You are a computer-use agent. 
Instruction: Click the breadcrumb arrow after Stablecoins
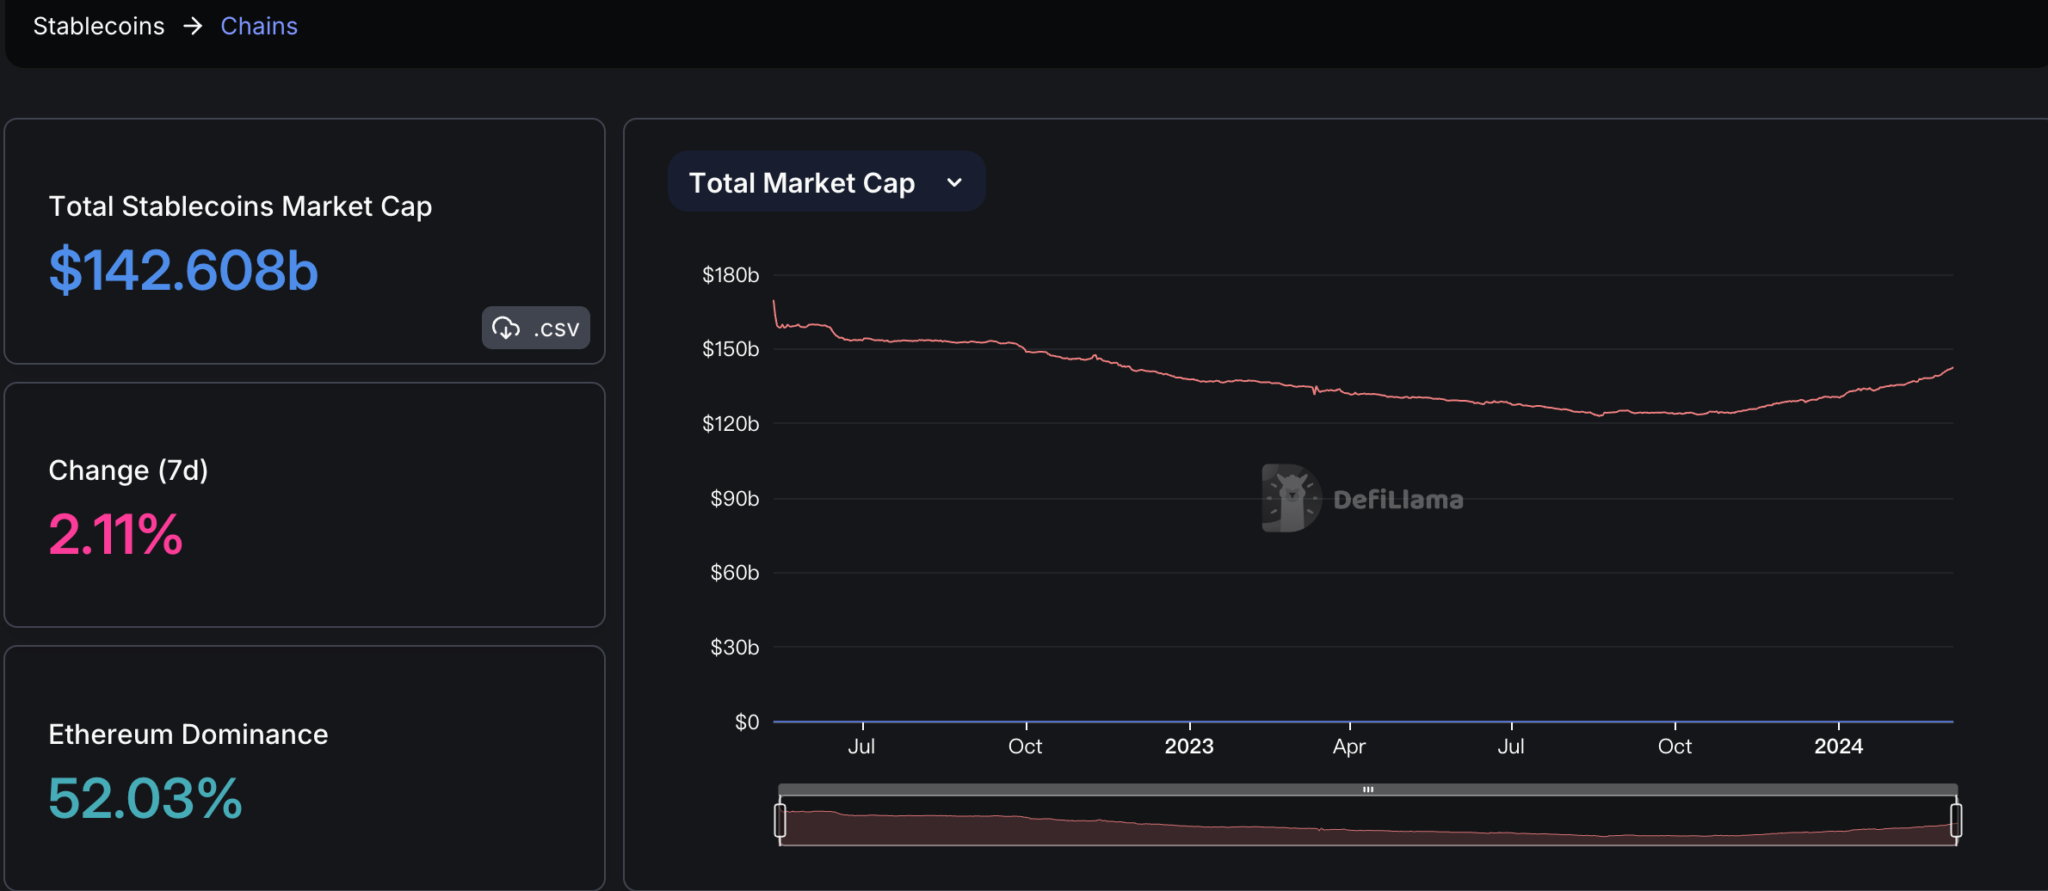(193, 26)
